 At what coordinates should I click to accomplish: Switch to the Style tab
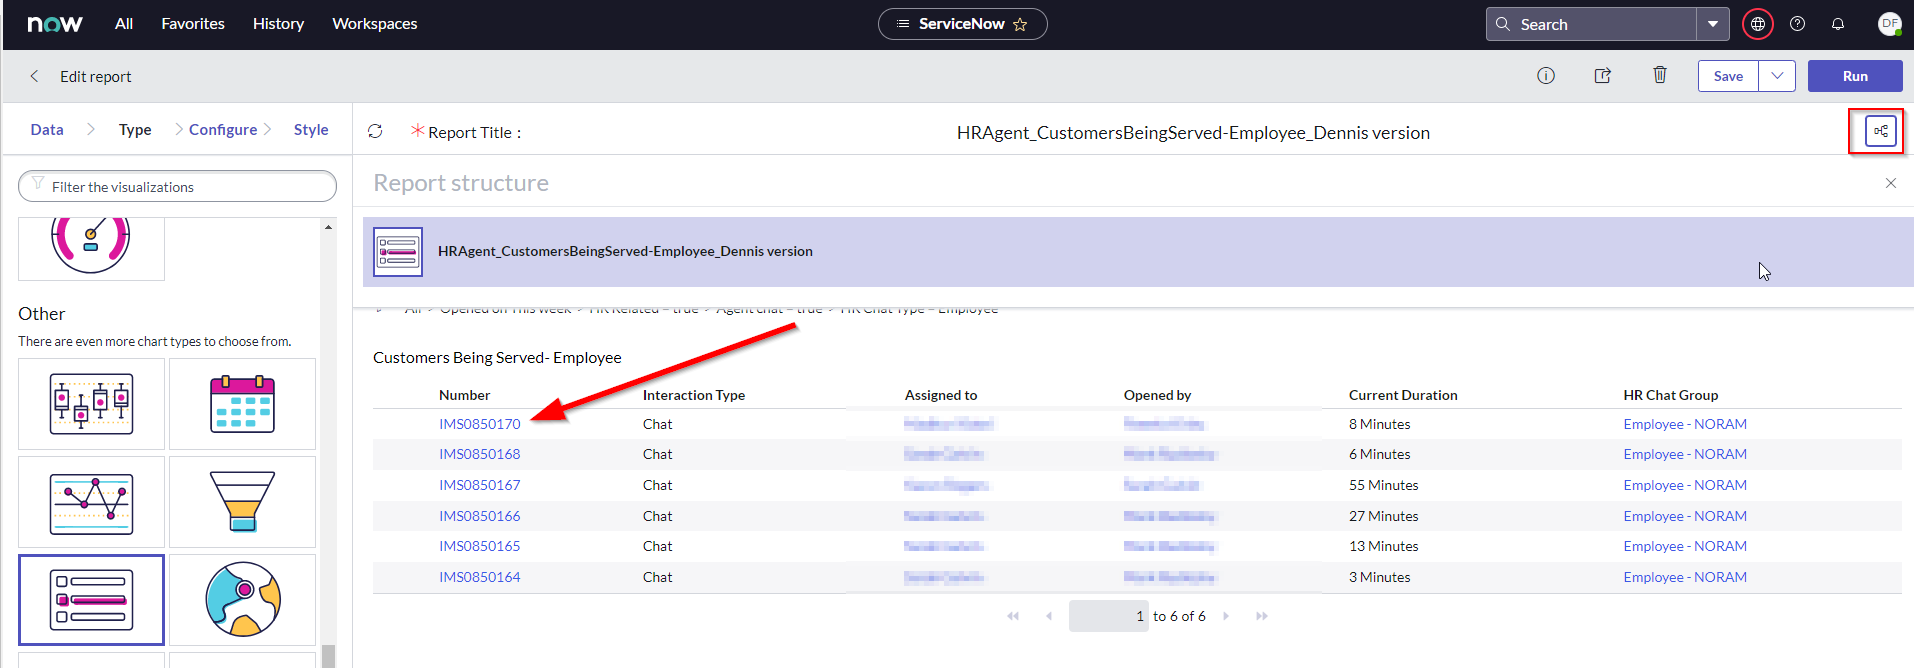[311, 130]
